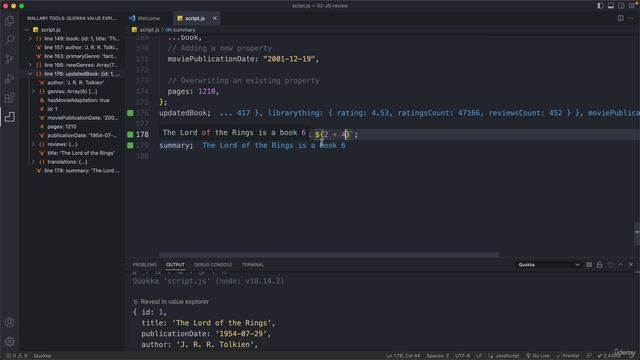Image resolution: width=640 pixels, height=360 pixels.
Task: Select pages: 1210 tree row
Action: coord(72,127)
